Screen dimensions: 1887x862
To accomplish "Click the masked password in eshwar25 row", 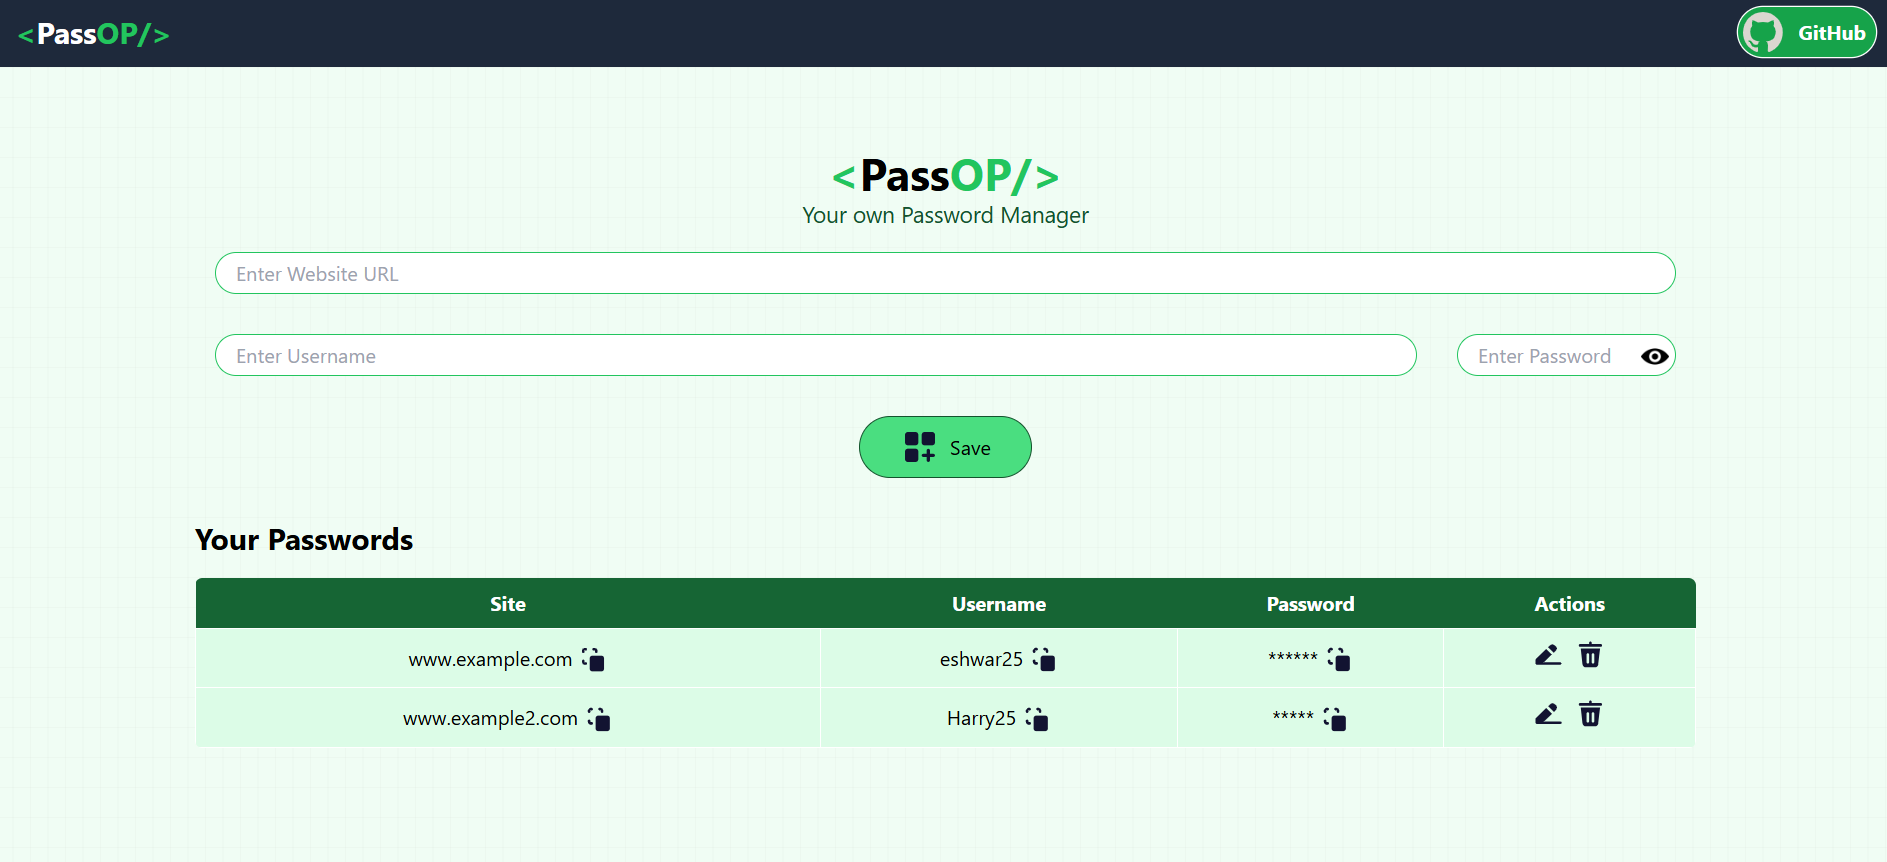I will (1293, 657).
